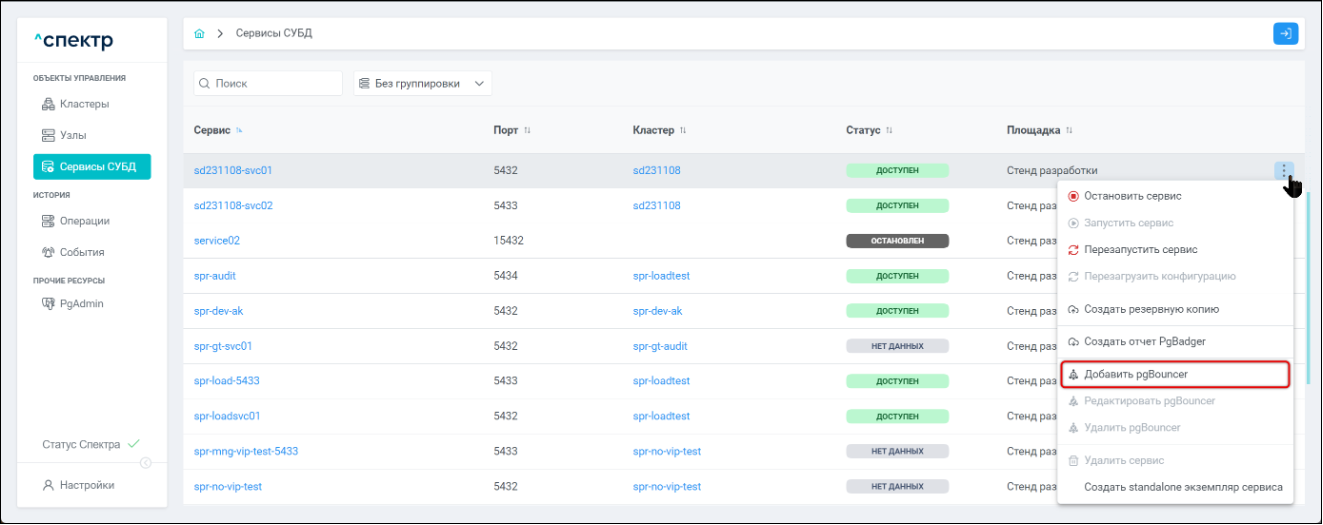This screenshot has height=525, width=1323.
Task: Open Кластеры in the sidebar
Action: (84, 104)
